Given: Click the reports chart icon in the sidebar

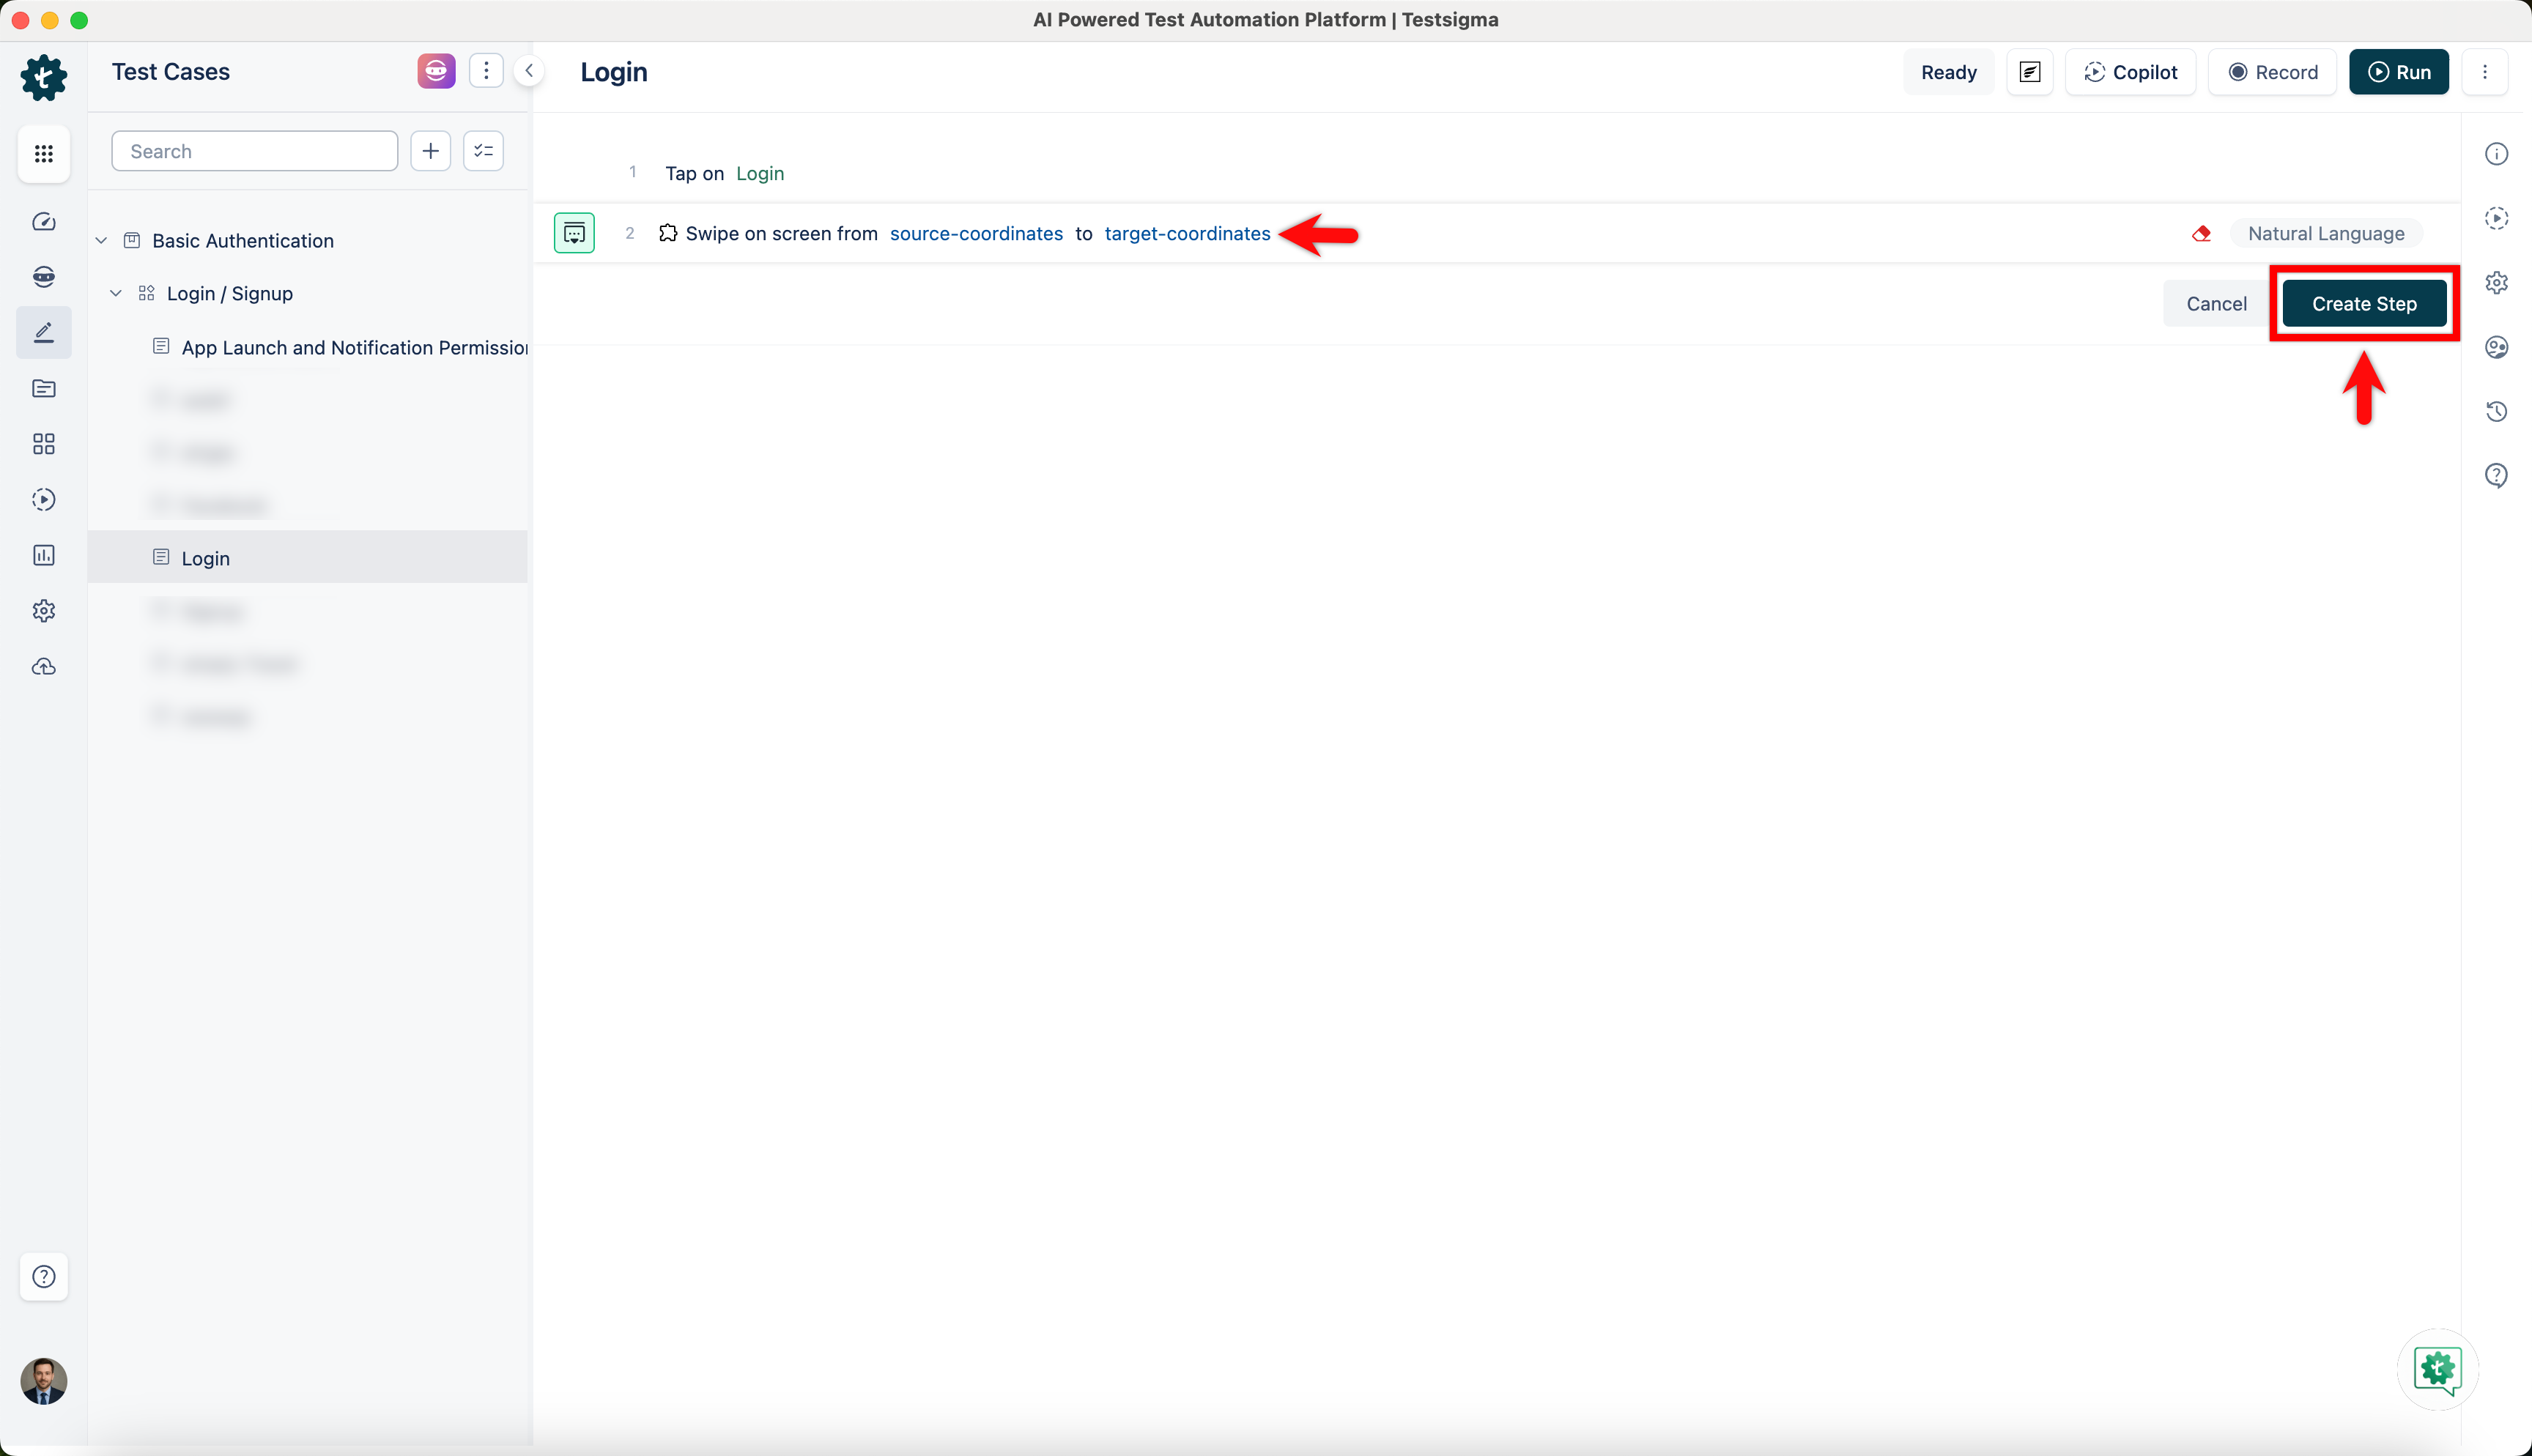Looking at the screenshot, I should click(x=44, y=555).
